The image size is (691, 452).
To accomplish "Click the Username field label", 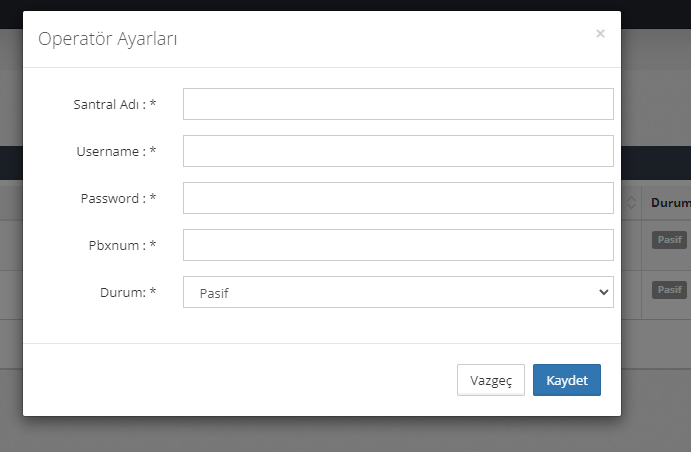I will click(116, 151).
